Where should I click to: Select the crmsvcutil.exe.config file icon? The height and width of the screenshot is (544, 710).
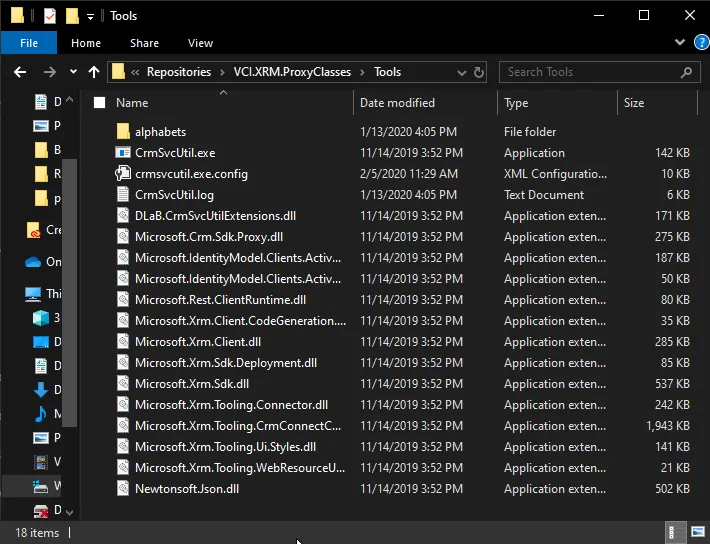point(123,174)
